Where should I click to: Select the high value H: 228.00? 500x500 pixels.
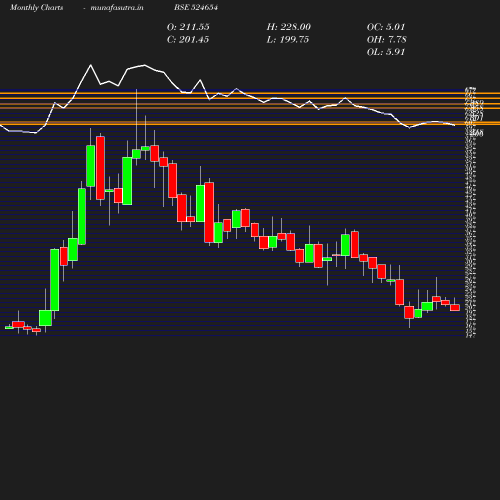[x=289, y=27]
